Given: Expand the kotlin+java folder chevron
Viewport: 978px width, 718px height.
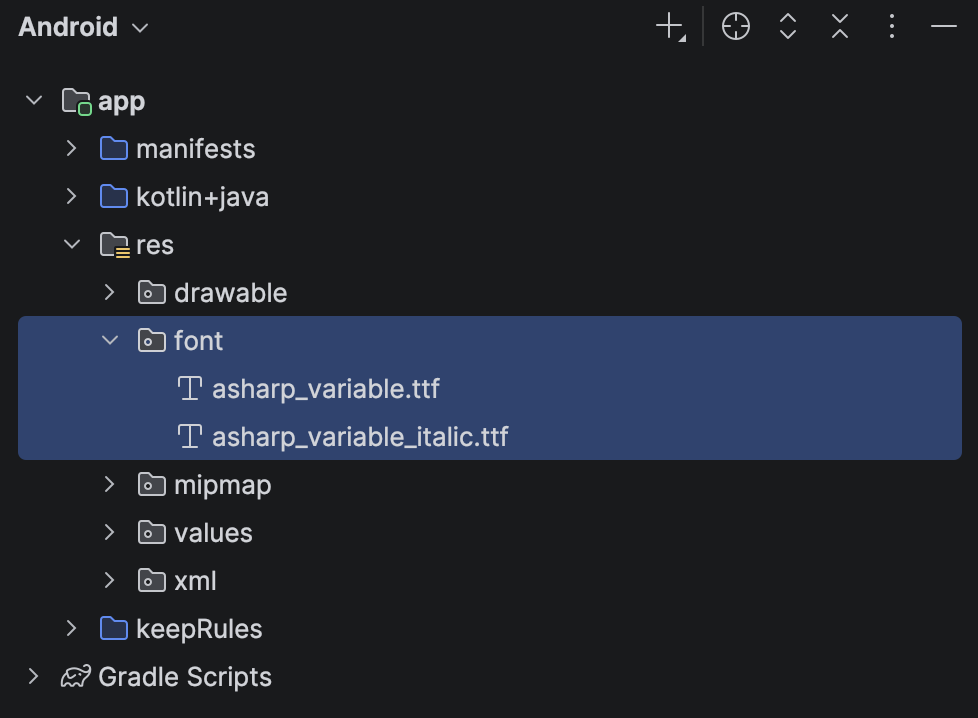Looking at the screenshot, I should 72,196.
